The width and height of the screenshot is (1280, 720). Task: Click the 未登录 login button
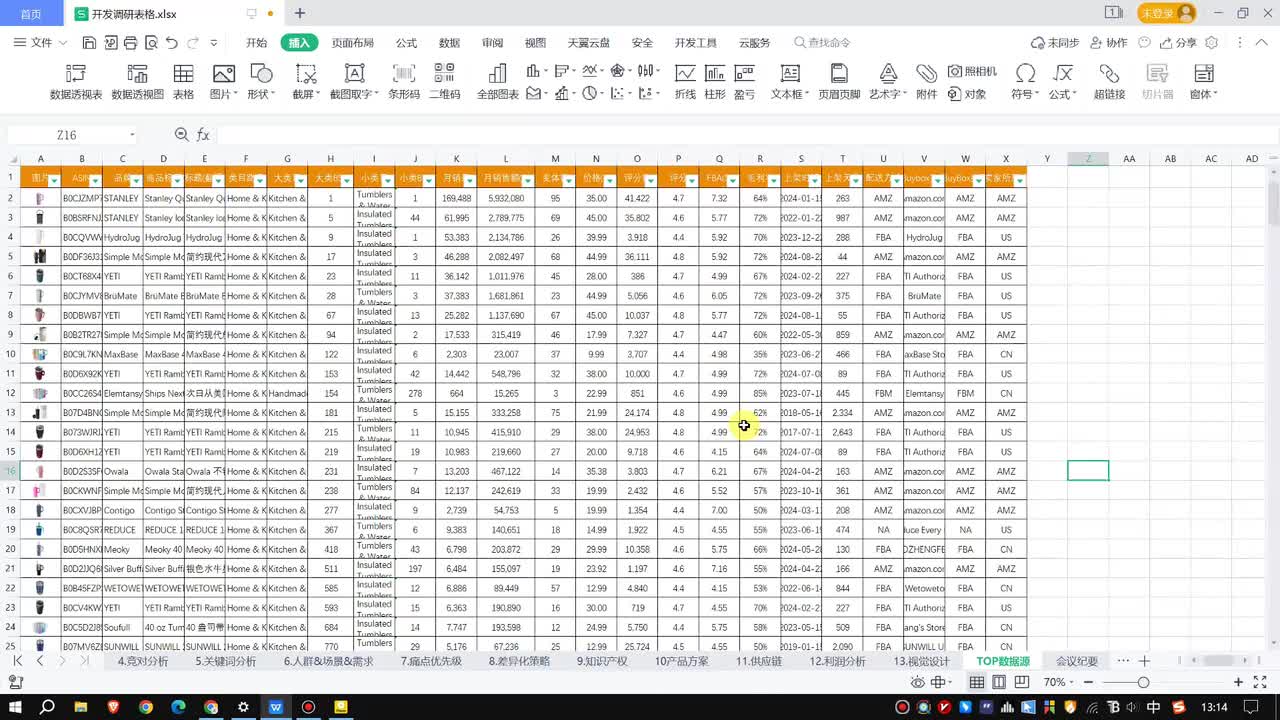pyautogui.click(x=1166, y=13)
